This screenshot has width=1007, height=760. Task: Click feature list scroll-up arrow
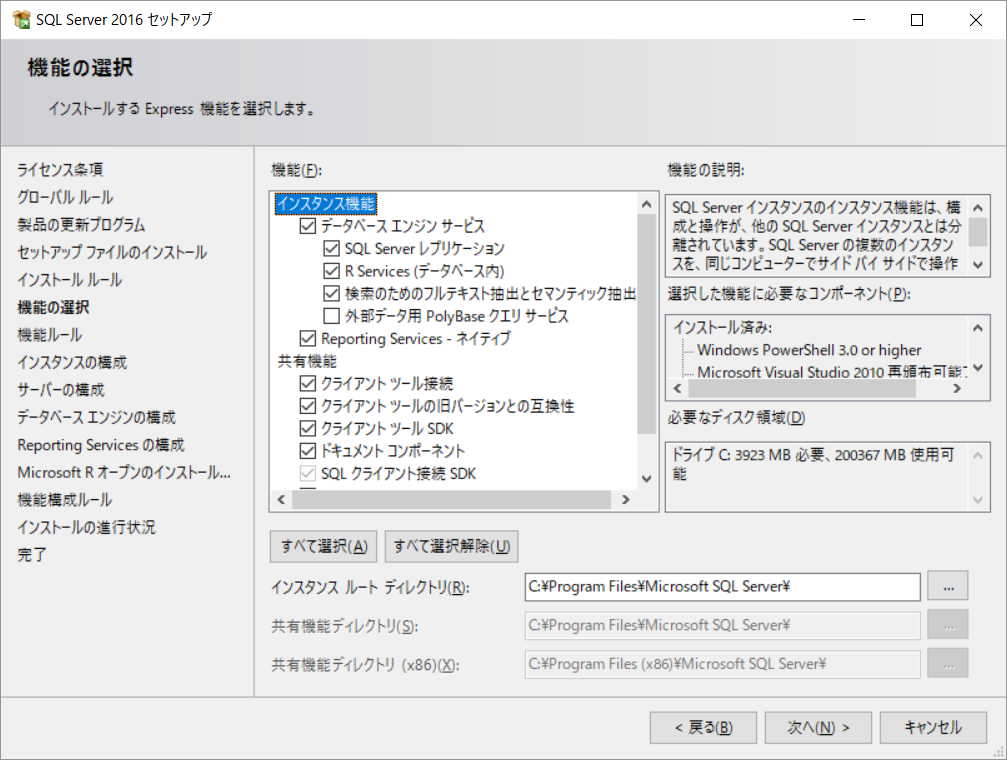point(647,204)
